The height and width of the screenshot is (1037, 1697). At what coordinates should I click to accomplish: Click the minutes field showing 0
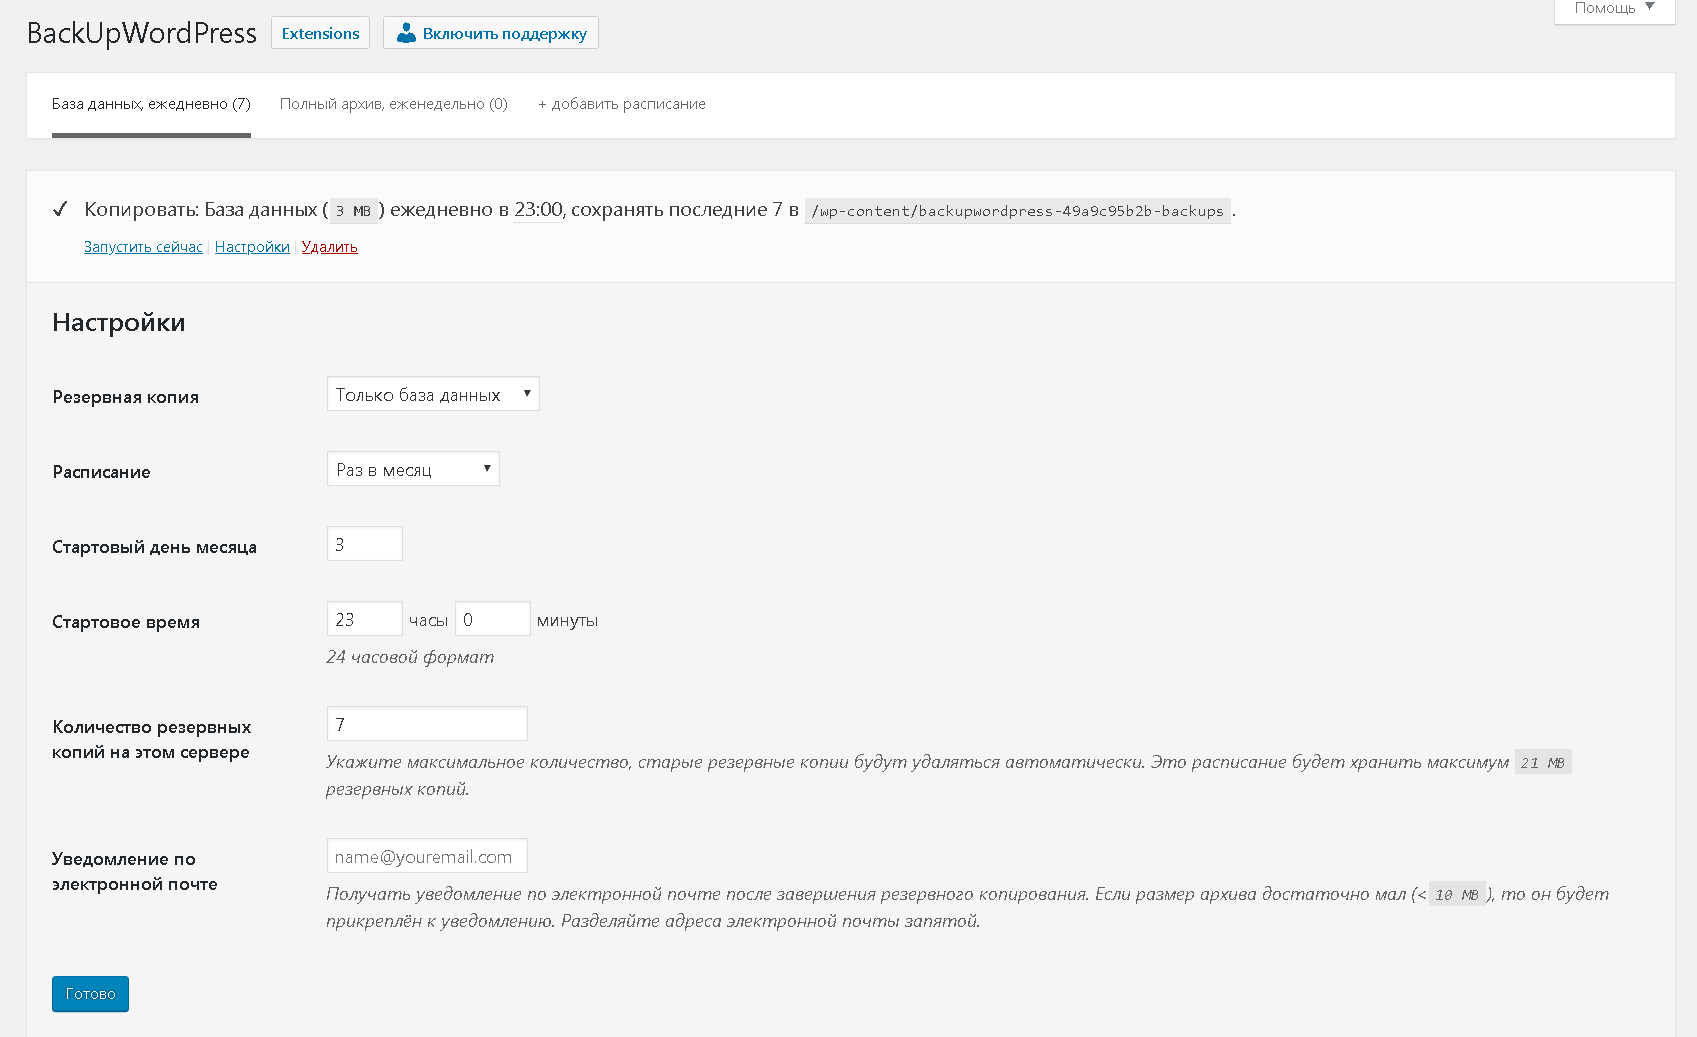tap(493, 619)
